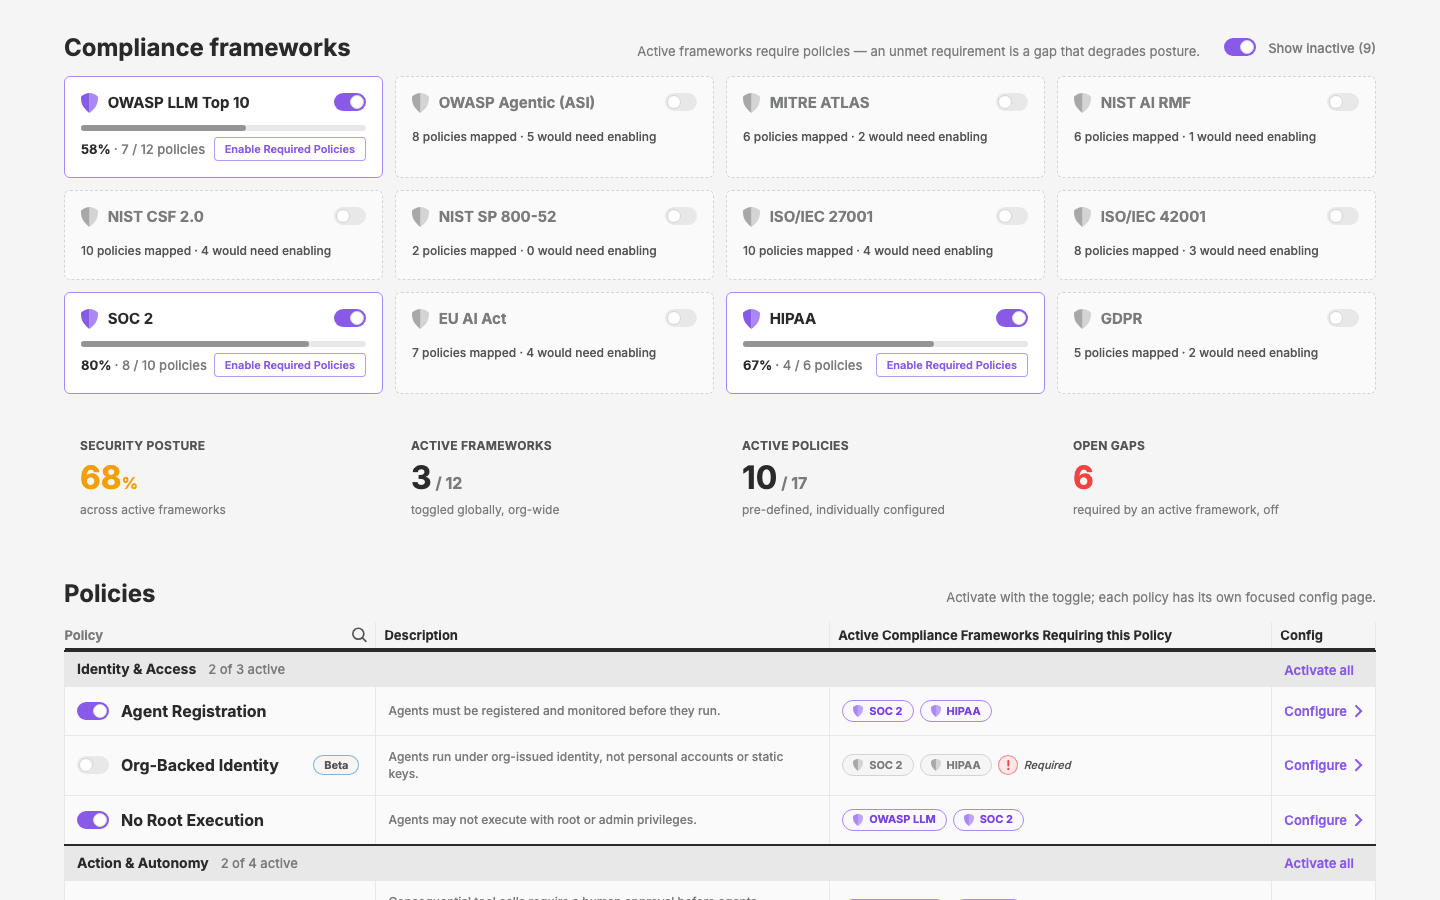Click the 68% Security Posture value
The width and height of the screenshot is (1440, 900).
(x=108, y=478)
